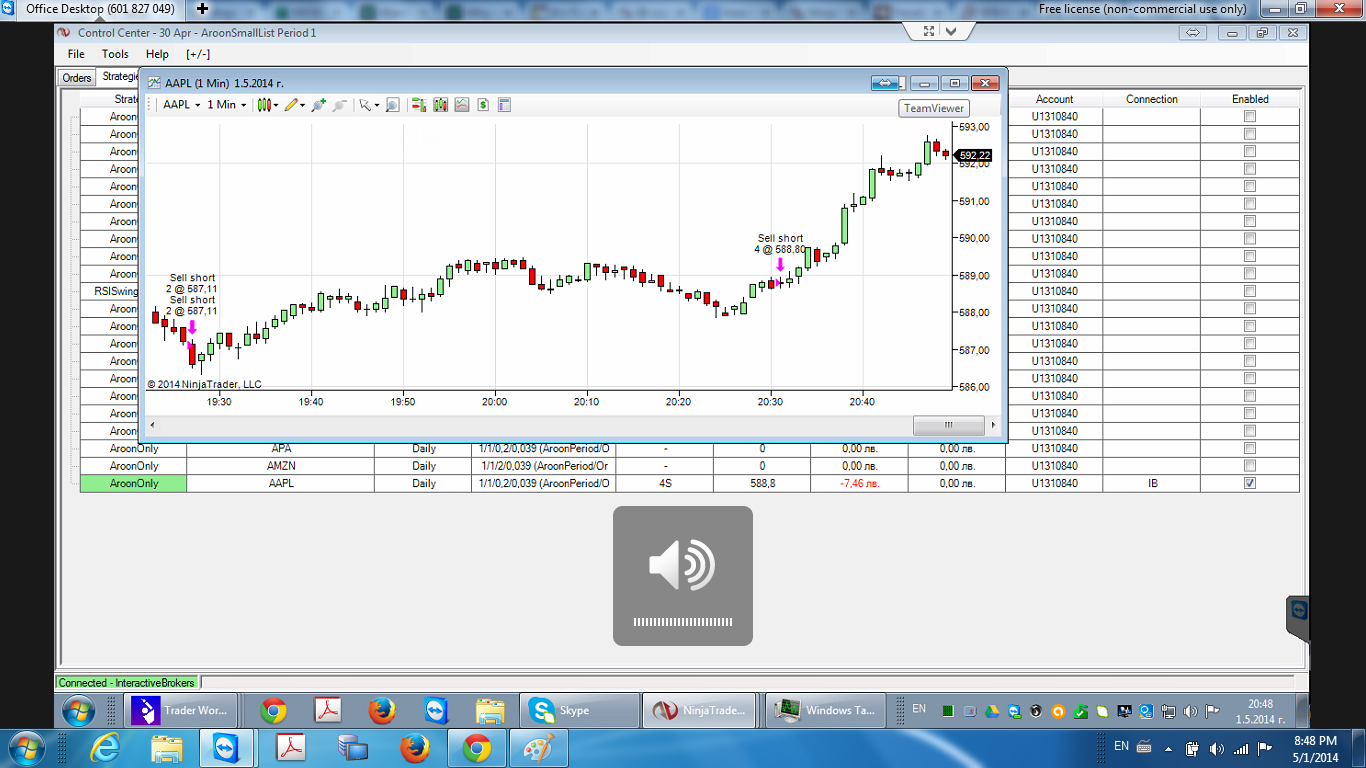Expand the TeamViewer session toolbar chevron
Screen dimensions: 1366x768
(x=951, y=31)
